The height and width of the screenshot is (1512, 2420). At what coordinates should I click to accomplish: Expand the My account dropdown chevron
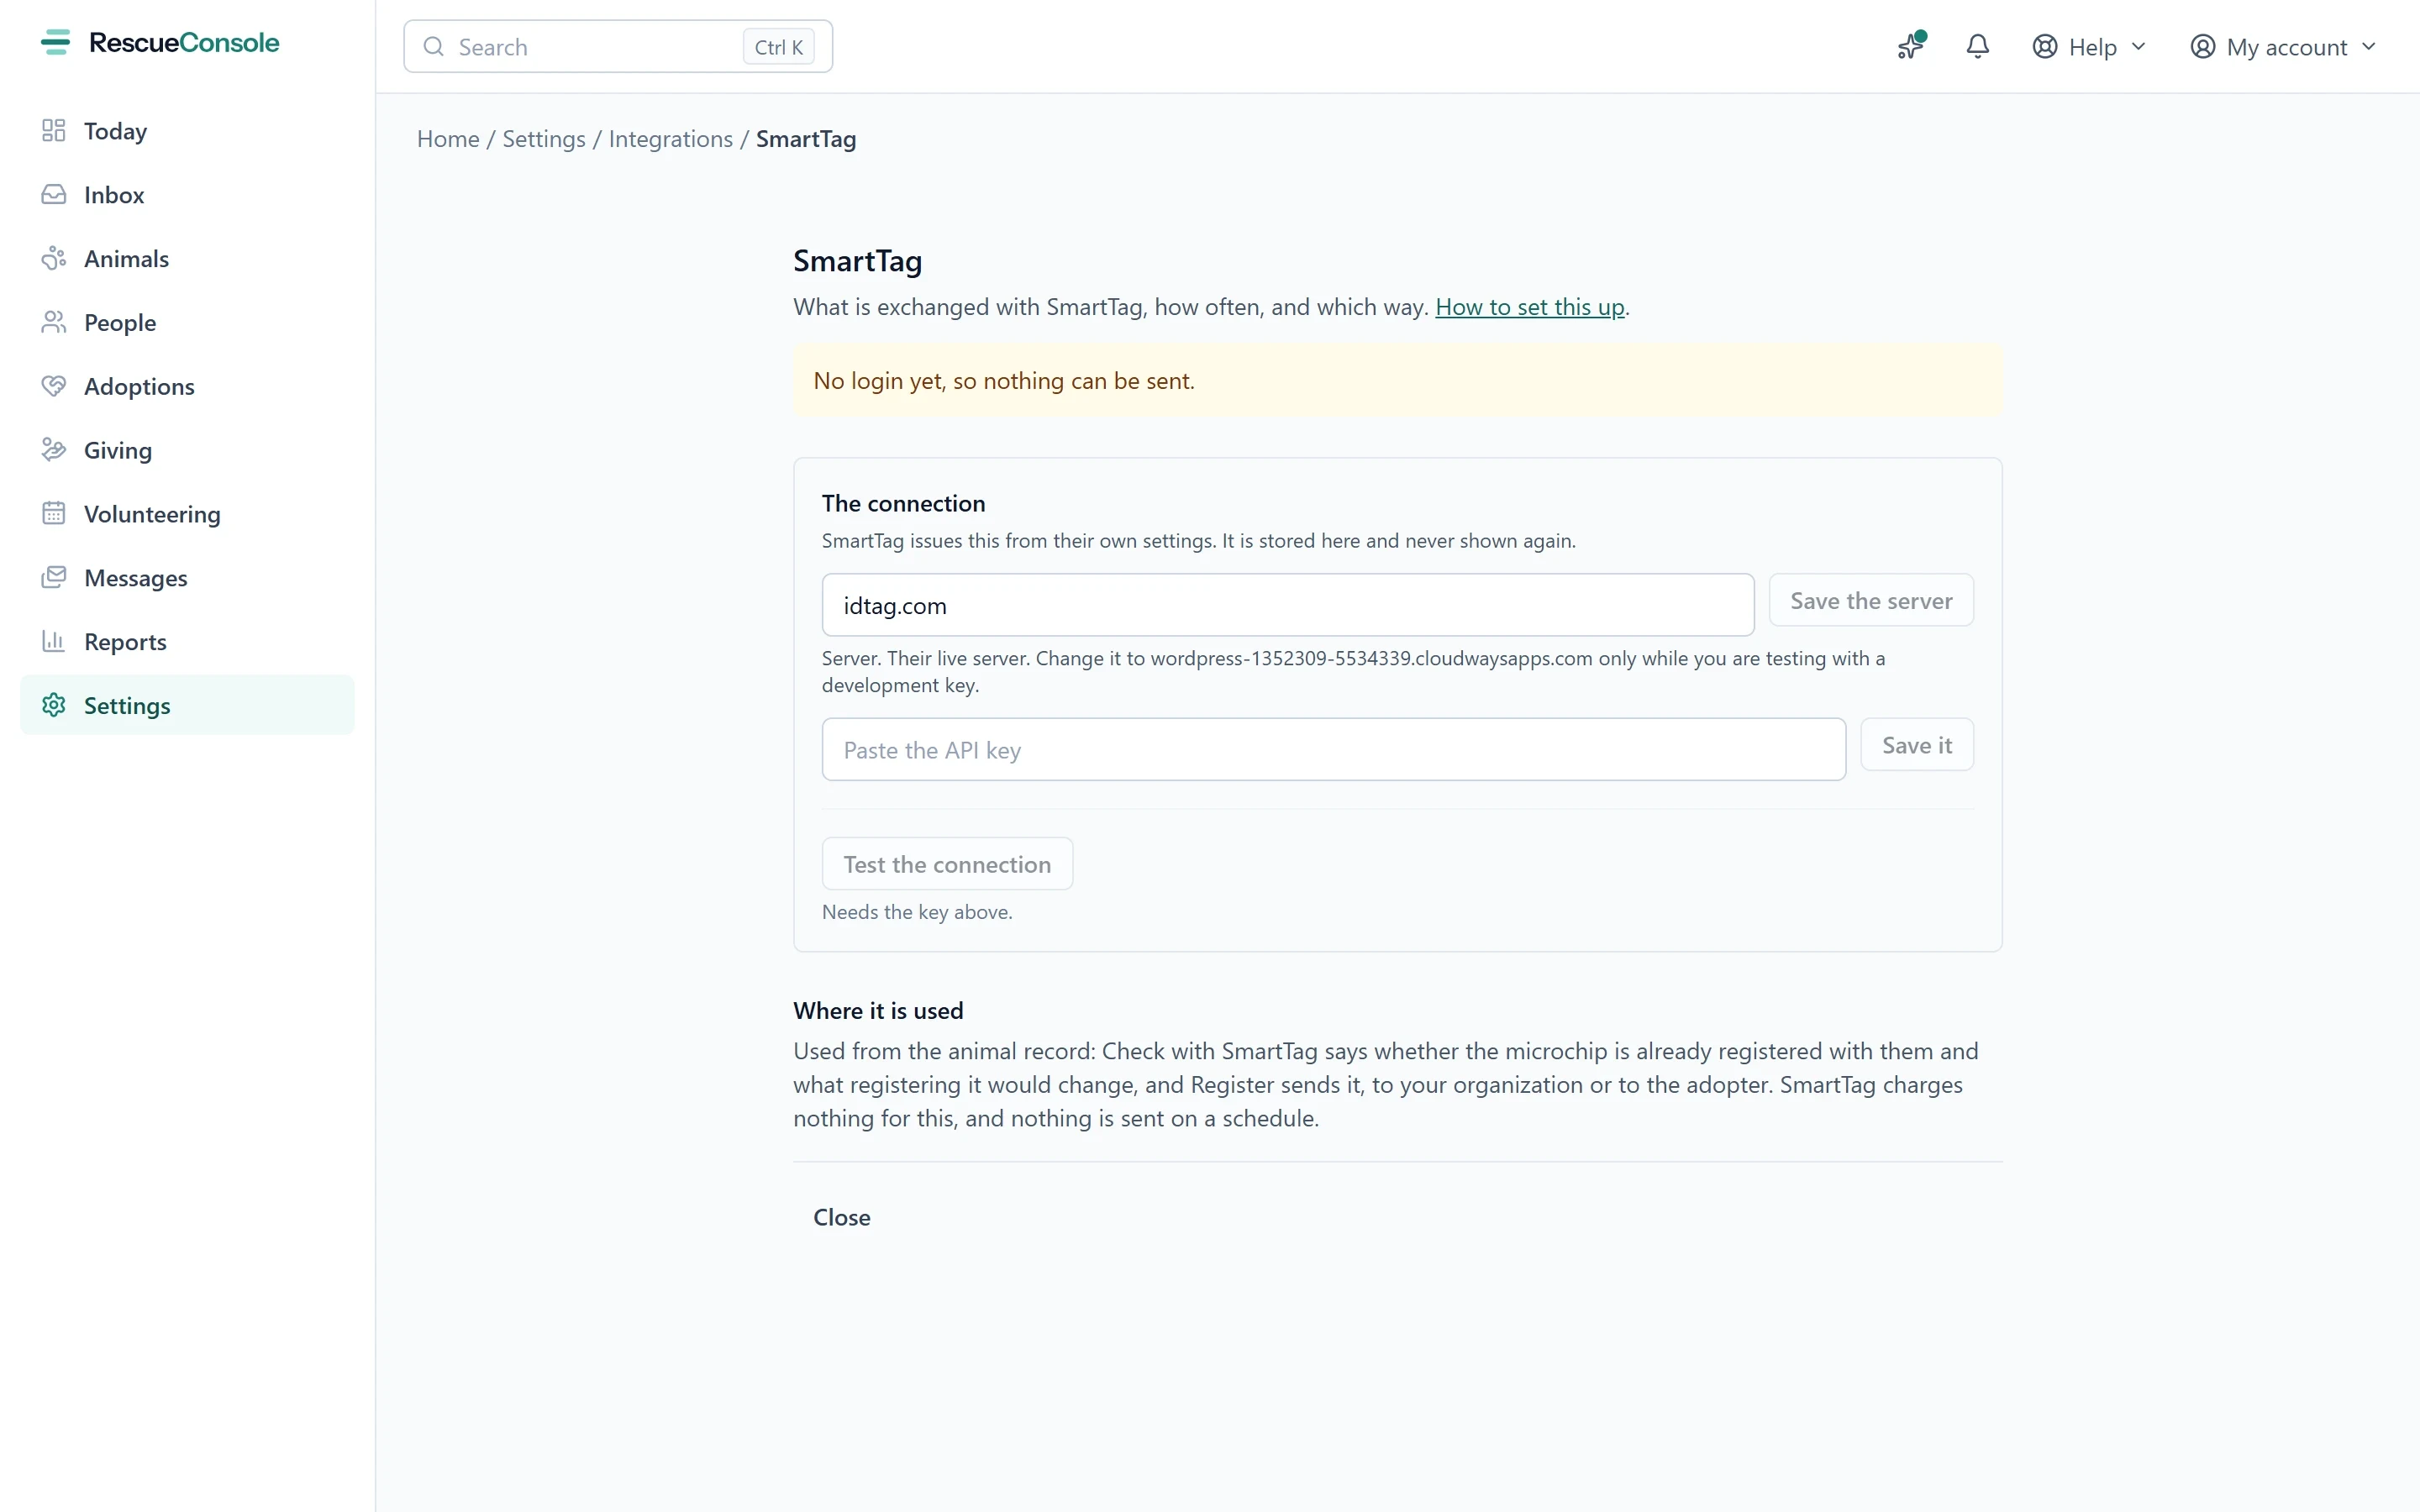2369,47
